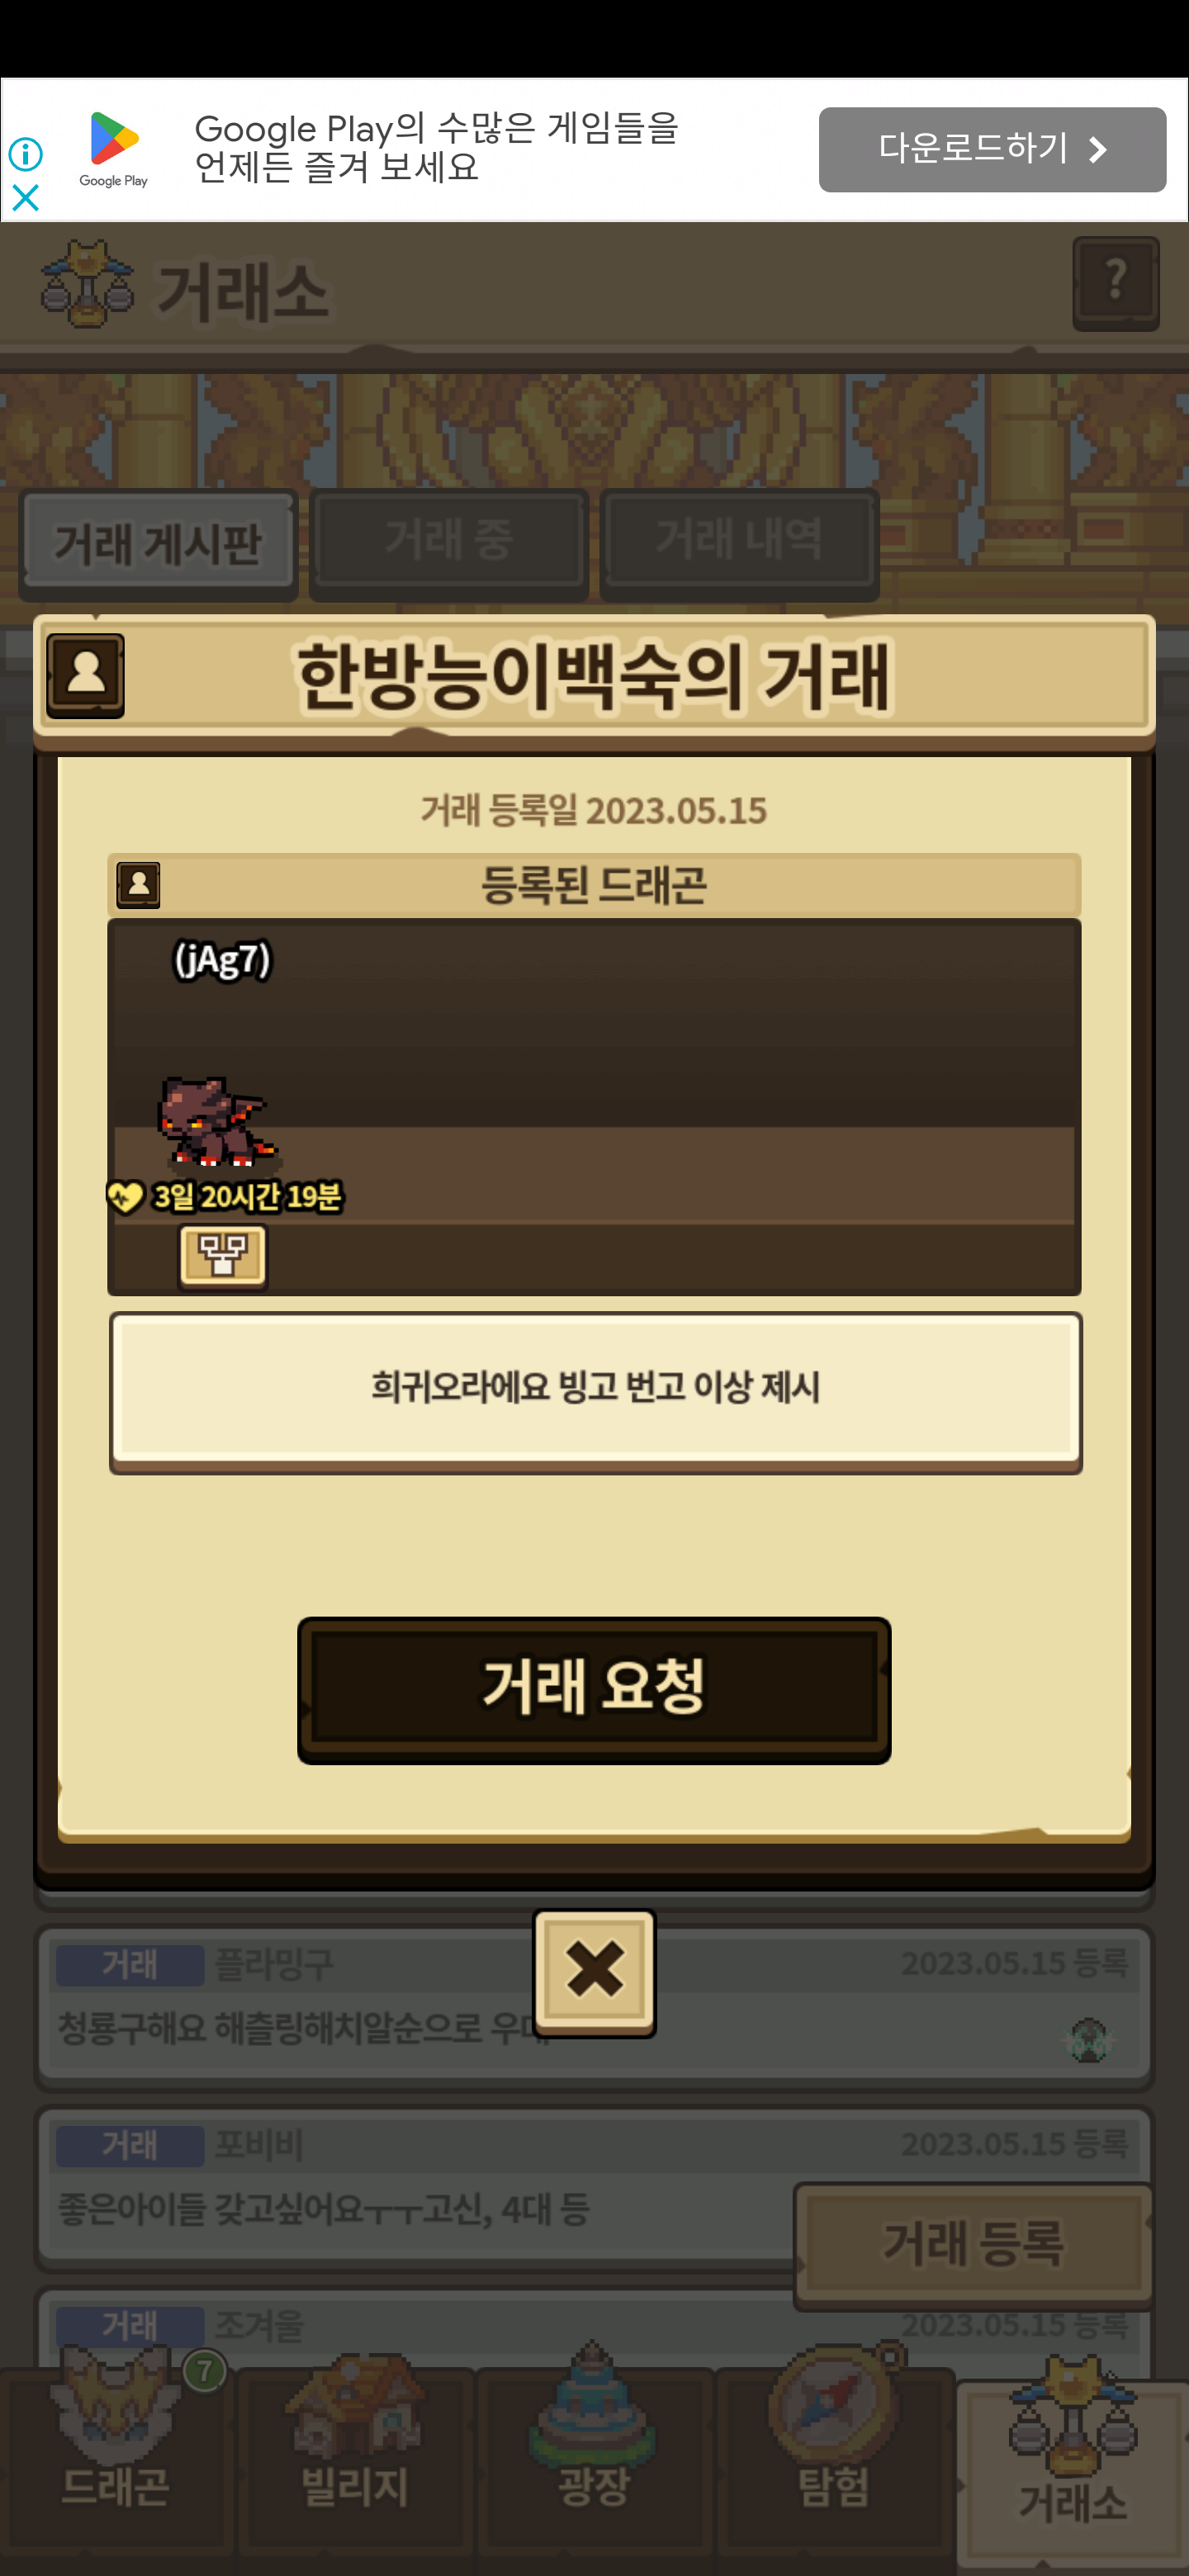Close the trade dialog with X button
The image size is (1189, 2576).
[594, 1972]
